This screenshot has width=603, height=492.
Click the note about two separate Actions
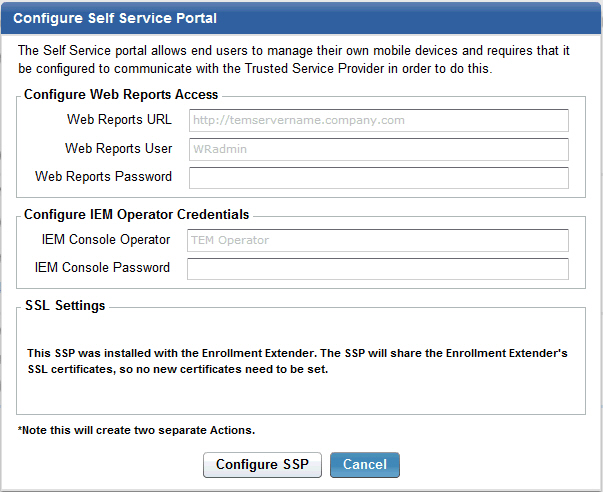pos(136,430)
